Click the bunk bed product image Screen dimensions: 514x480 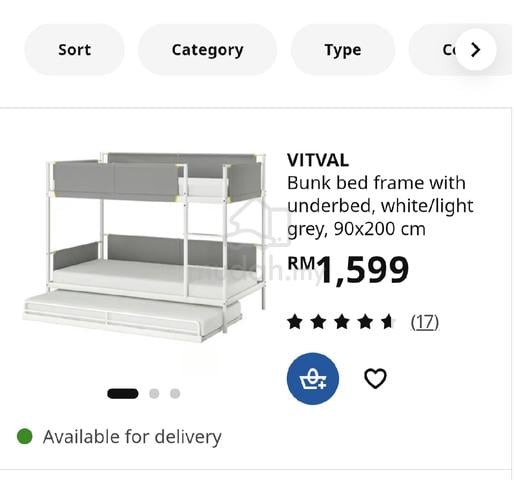click(x=145, y=247)
